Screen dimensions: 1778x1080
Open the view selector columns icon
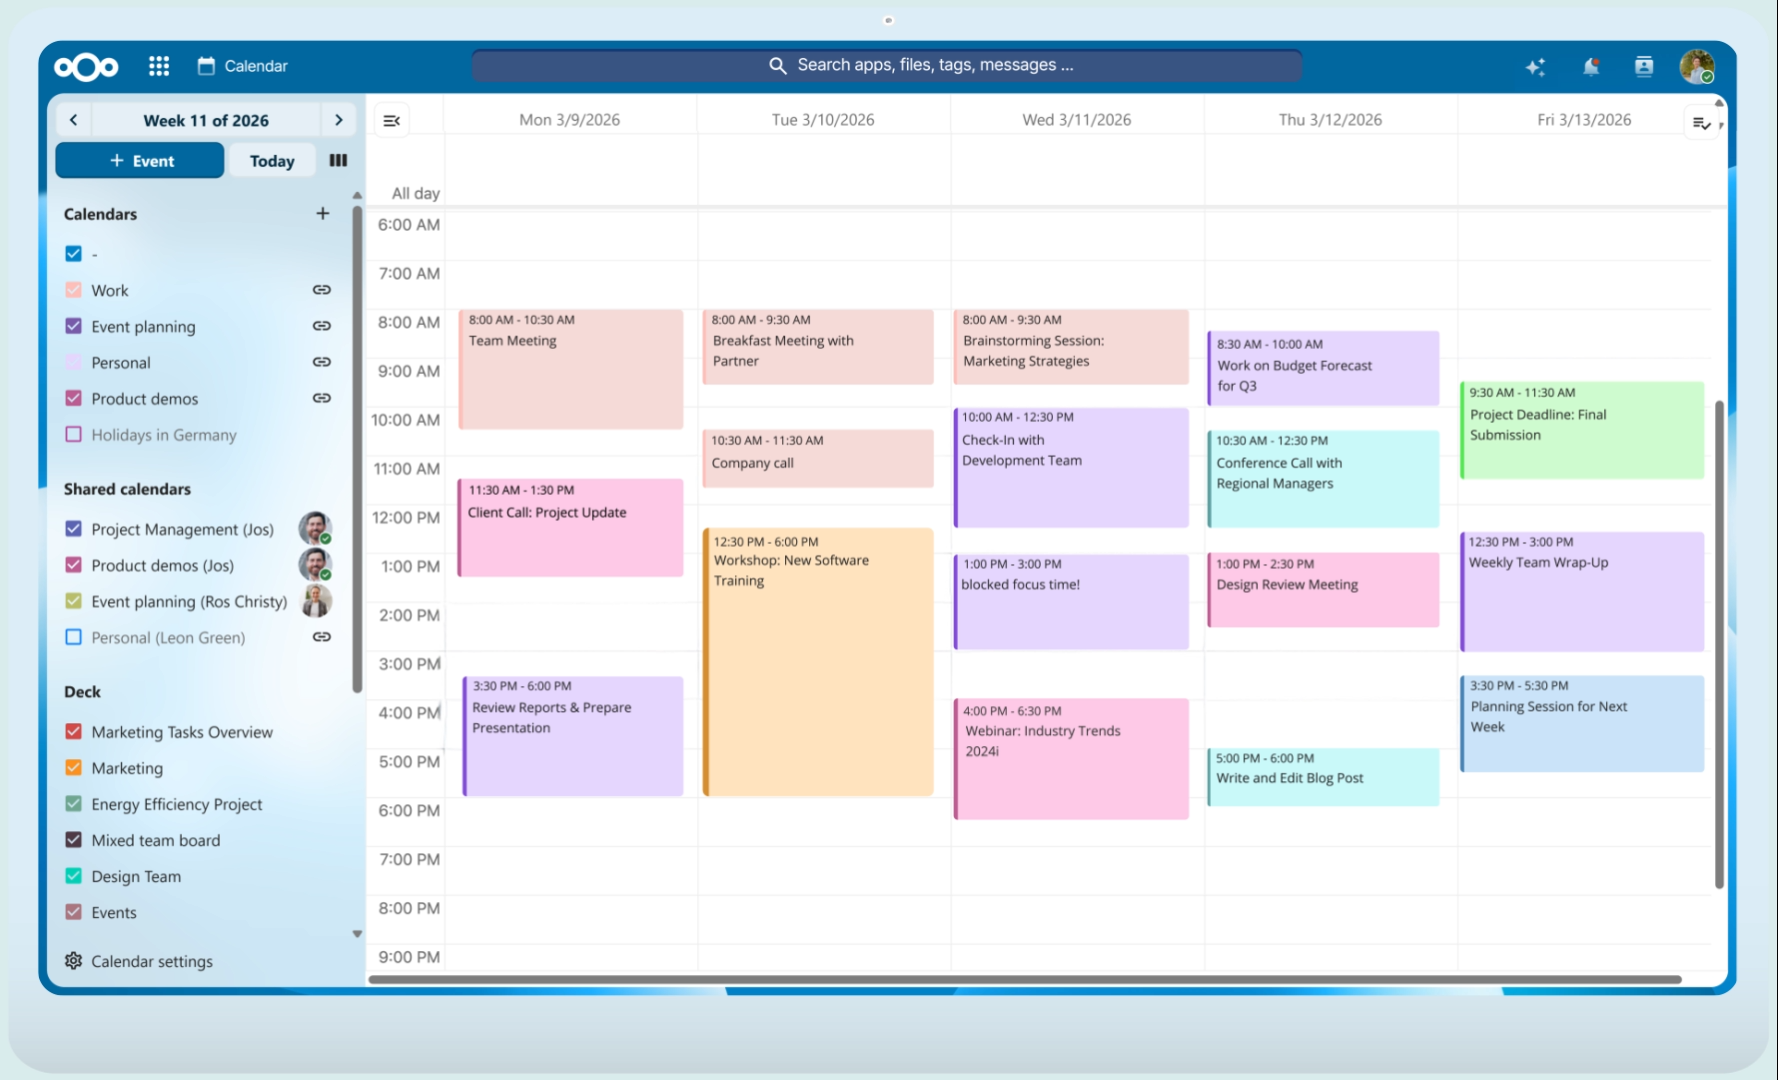pos(339,160)
